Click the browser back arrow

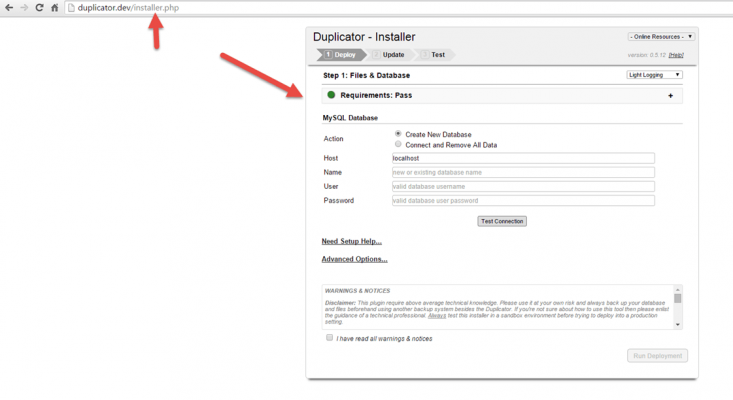coord(9,8)
